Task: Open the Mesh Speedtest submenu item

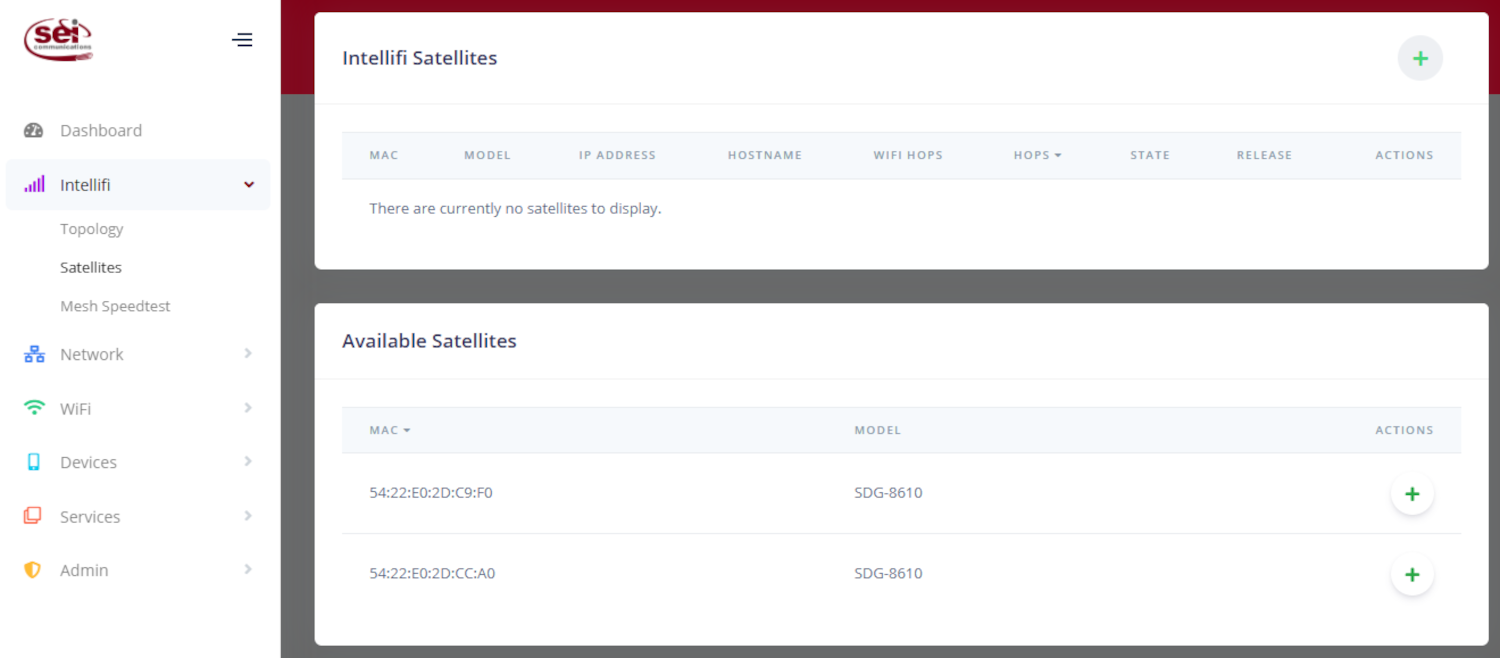Action: point(115,306)
